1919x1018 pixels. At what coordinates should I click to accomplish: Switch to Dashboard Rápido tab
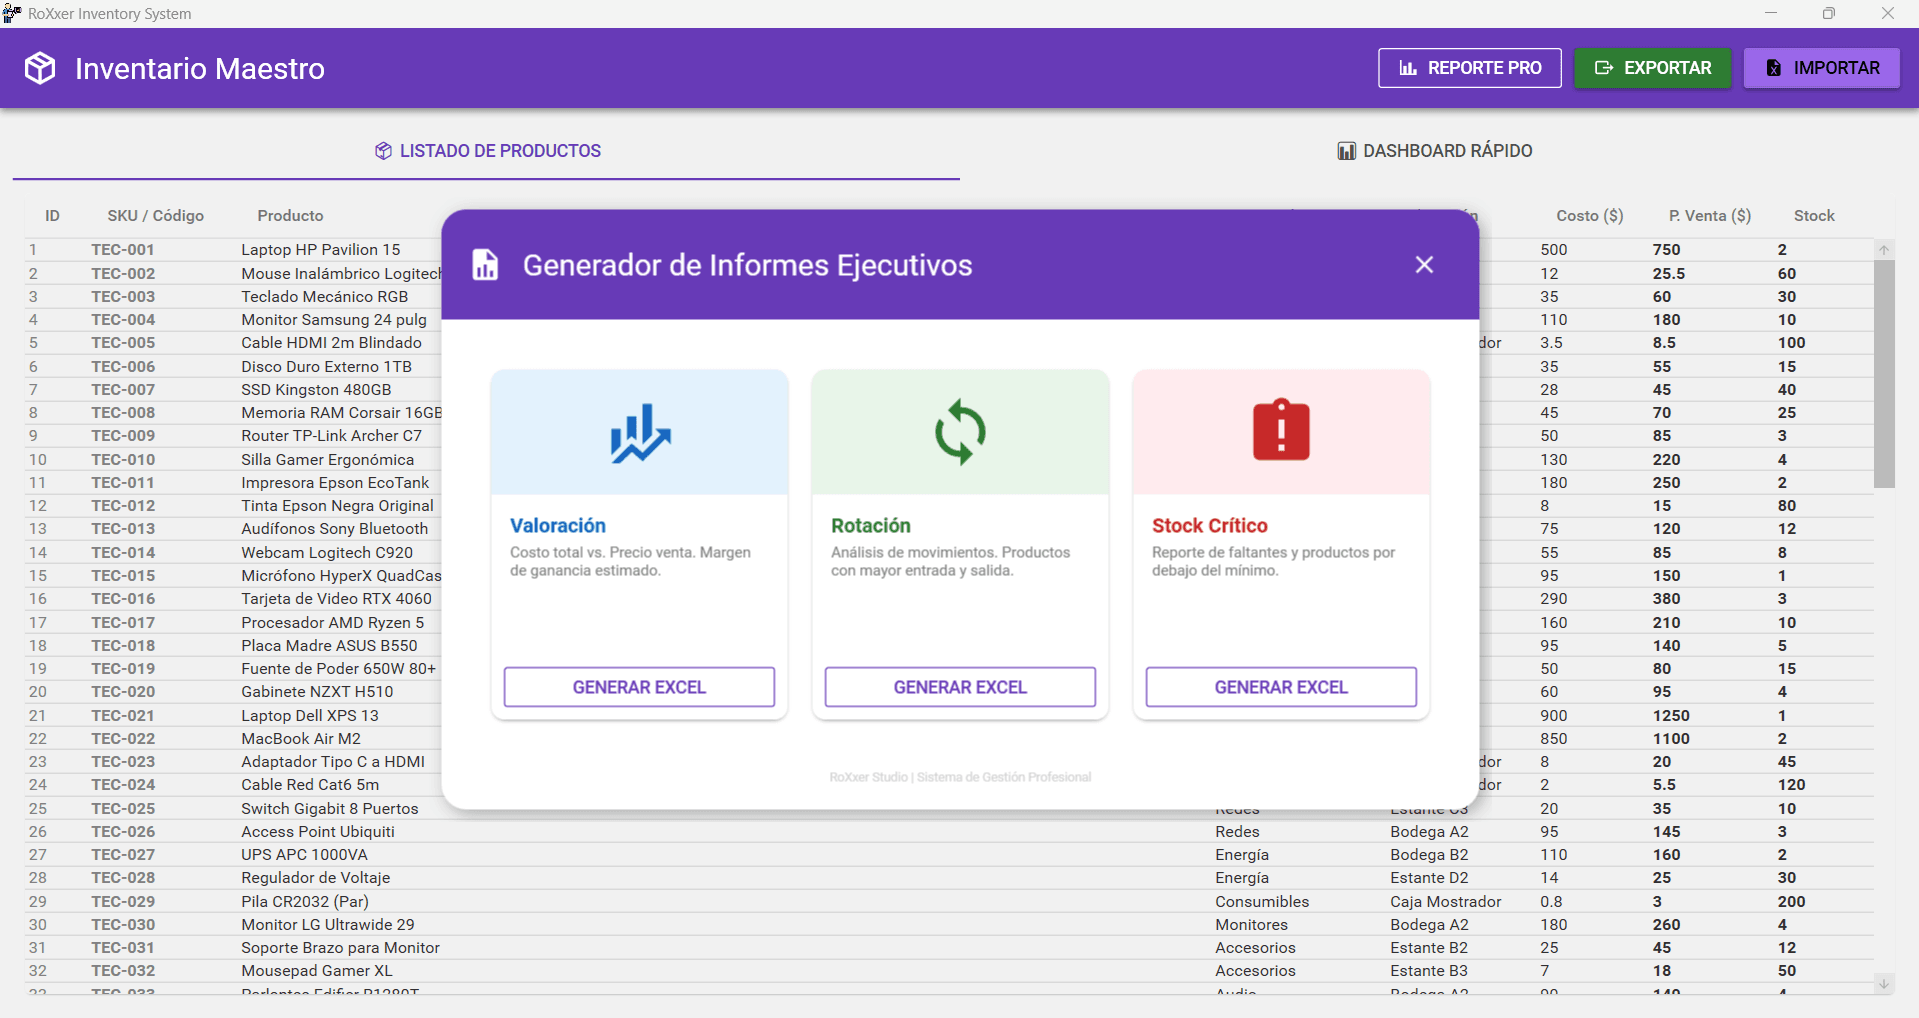[x=1434, y=151]
